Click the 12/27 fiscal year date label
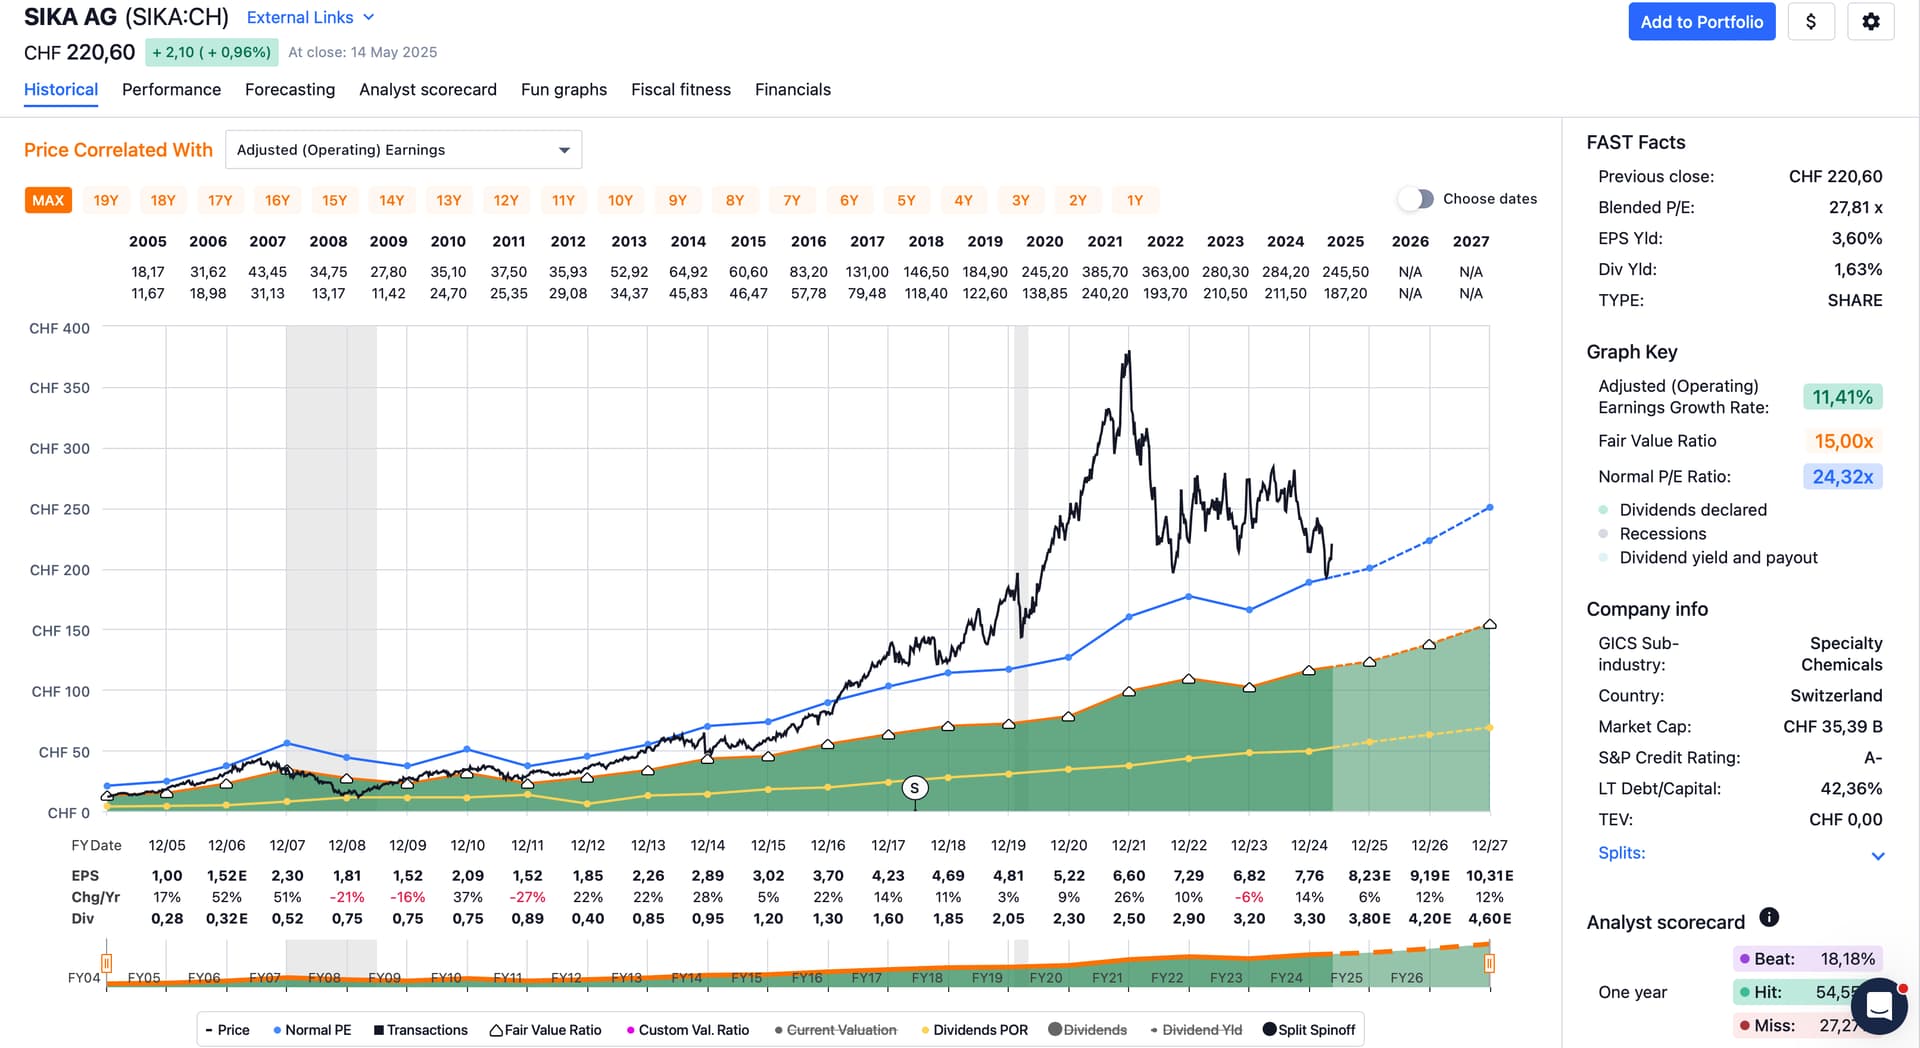 pyautogui.click(x=1489, y=845)
